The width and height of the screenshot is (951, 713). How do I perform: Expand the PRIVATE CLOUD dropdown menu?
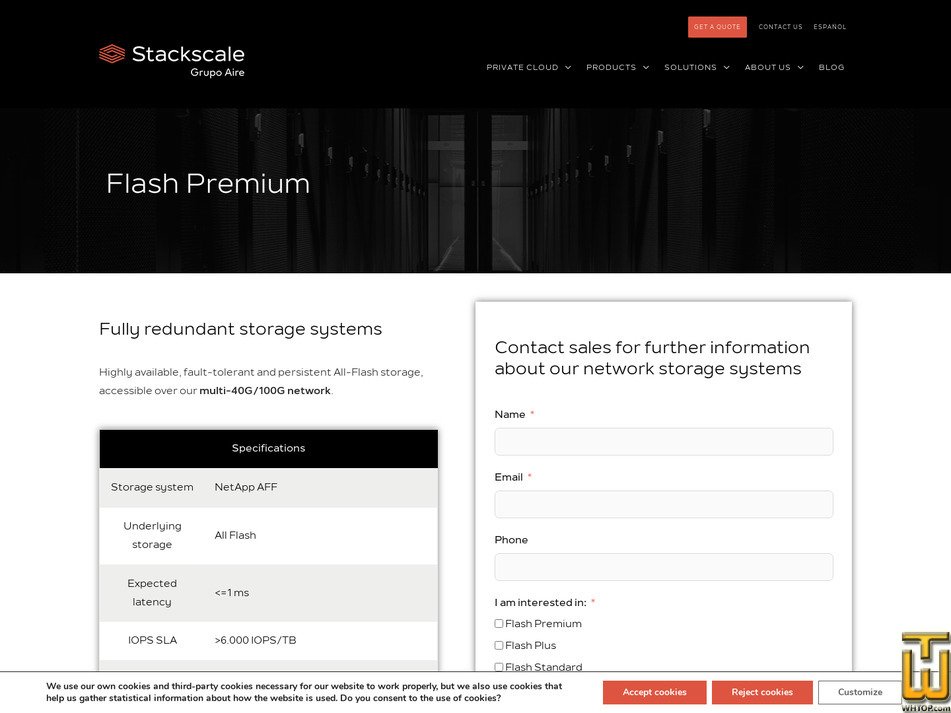(x=528, y=67)
